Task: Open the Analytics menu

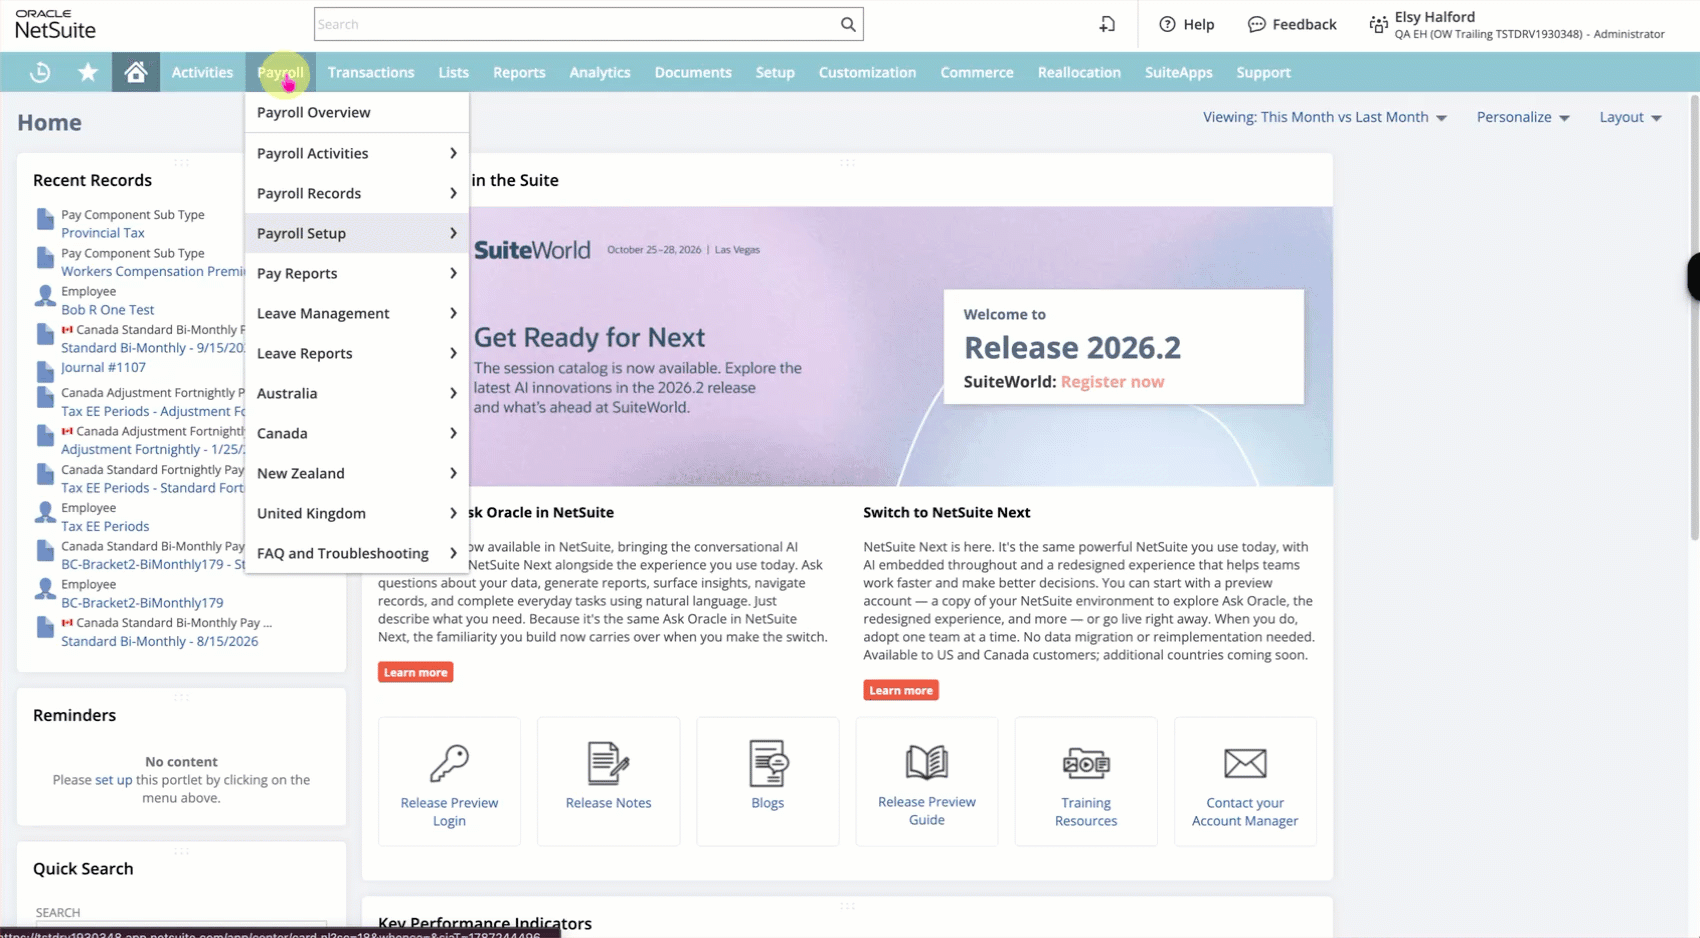Action: click(x=600, y=72)
